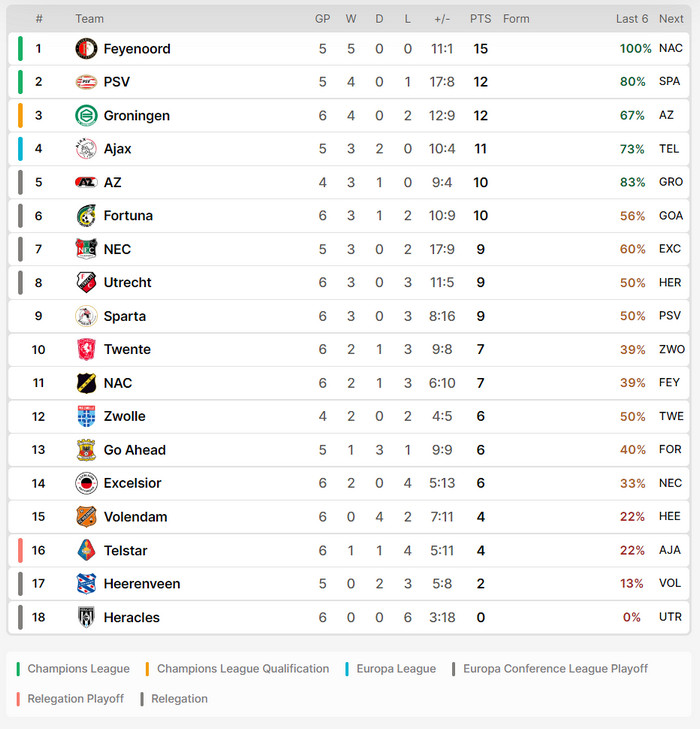
Task: Click the Fortuna club crest
Action: tap(86, 216)
